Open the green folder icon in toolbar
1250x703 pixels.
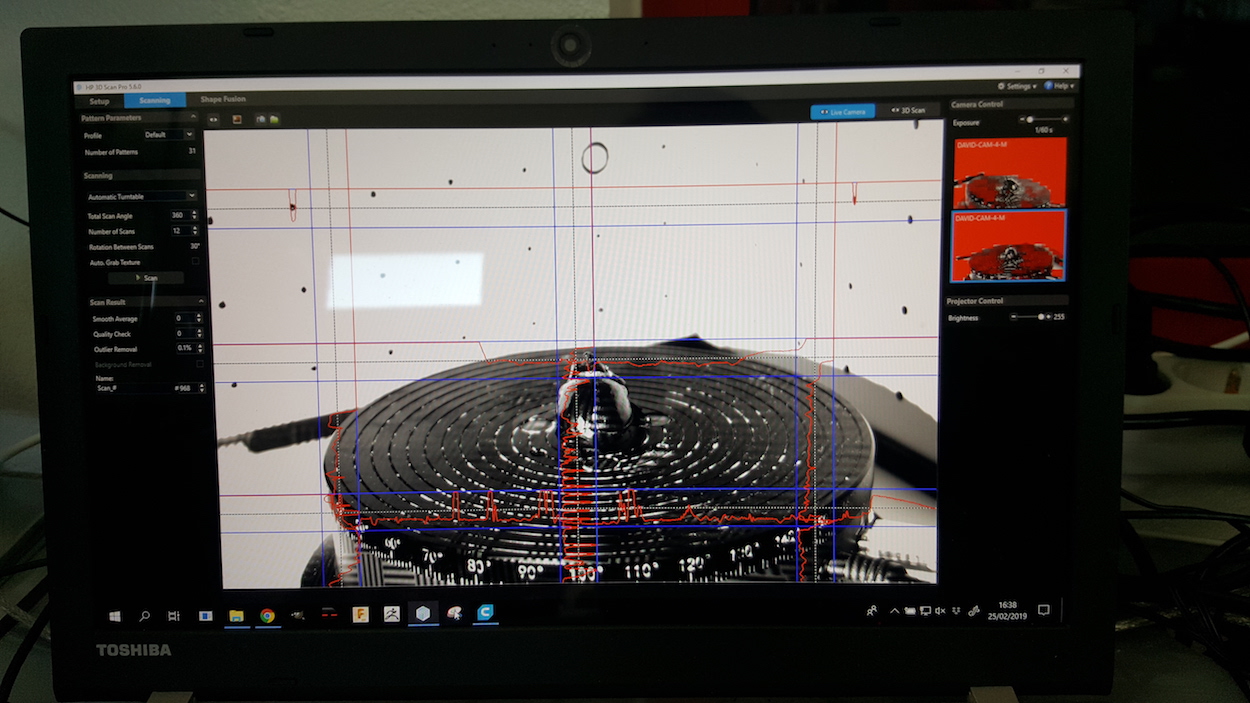(x=273, y=118)
